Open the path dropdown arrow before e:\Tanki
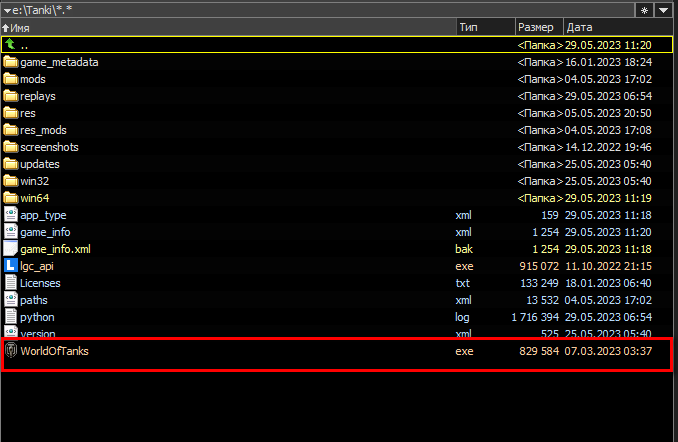This screenshot has width=678, height=442. tap(6, 10)
